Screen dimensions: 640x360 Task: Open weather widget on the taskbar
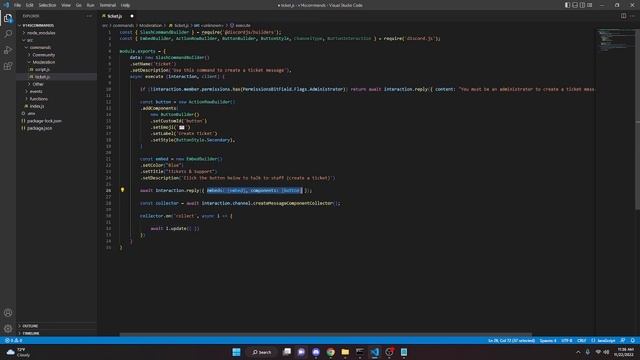click(x=18, y=352)
